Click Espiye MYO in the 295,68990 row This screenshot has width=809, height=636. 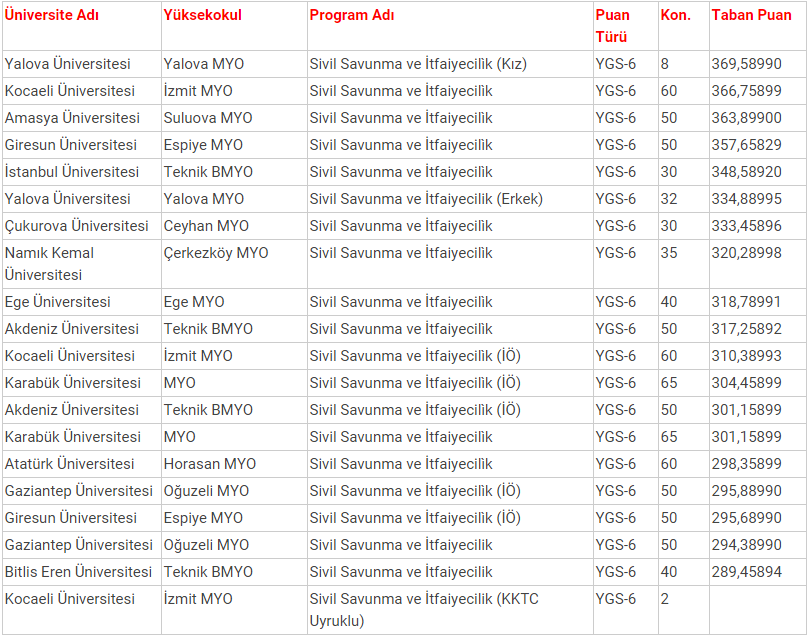point(203,518)
